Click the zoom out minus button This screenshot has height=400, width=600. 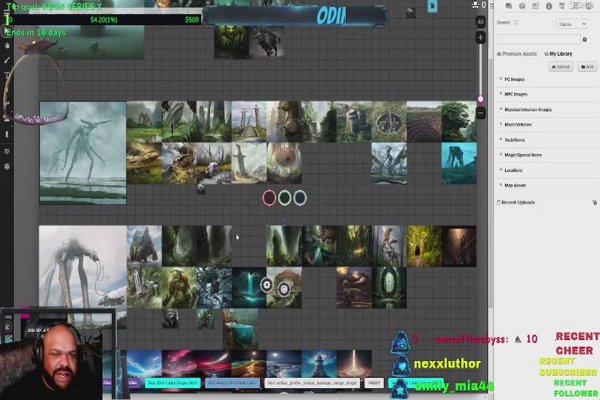pyautogui.click(x=481, y=113)
